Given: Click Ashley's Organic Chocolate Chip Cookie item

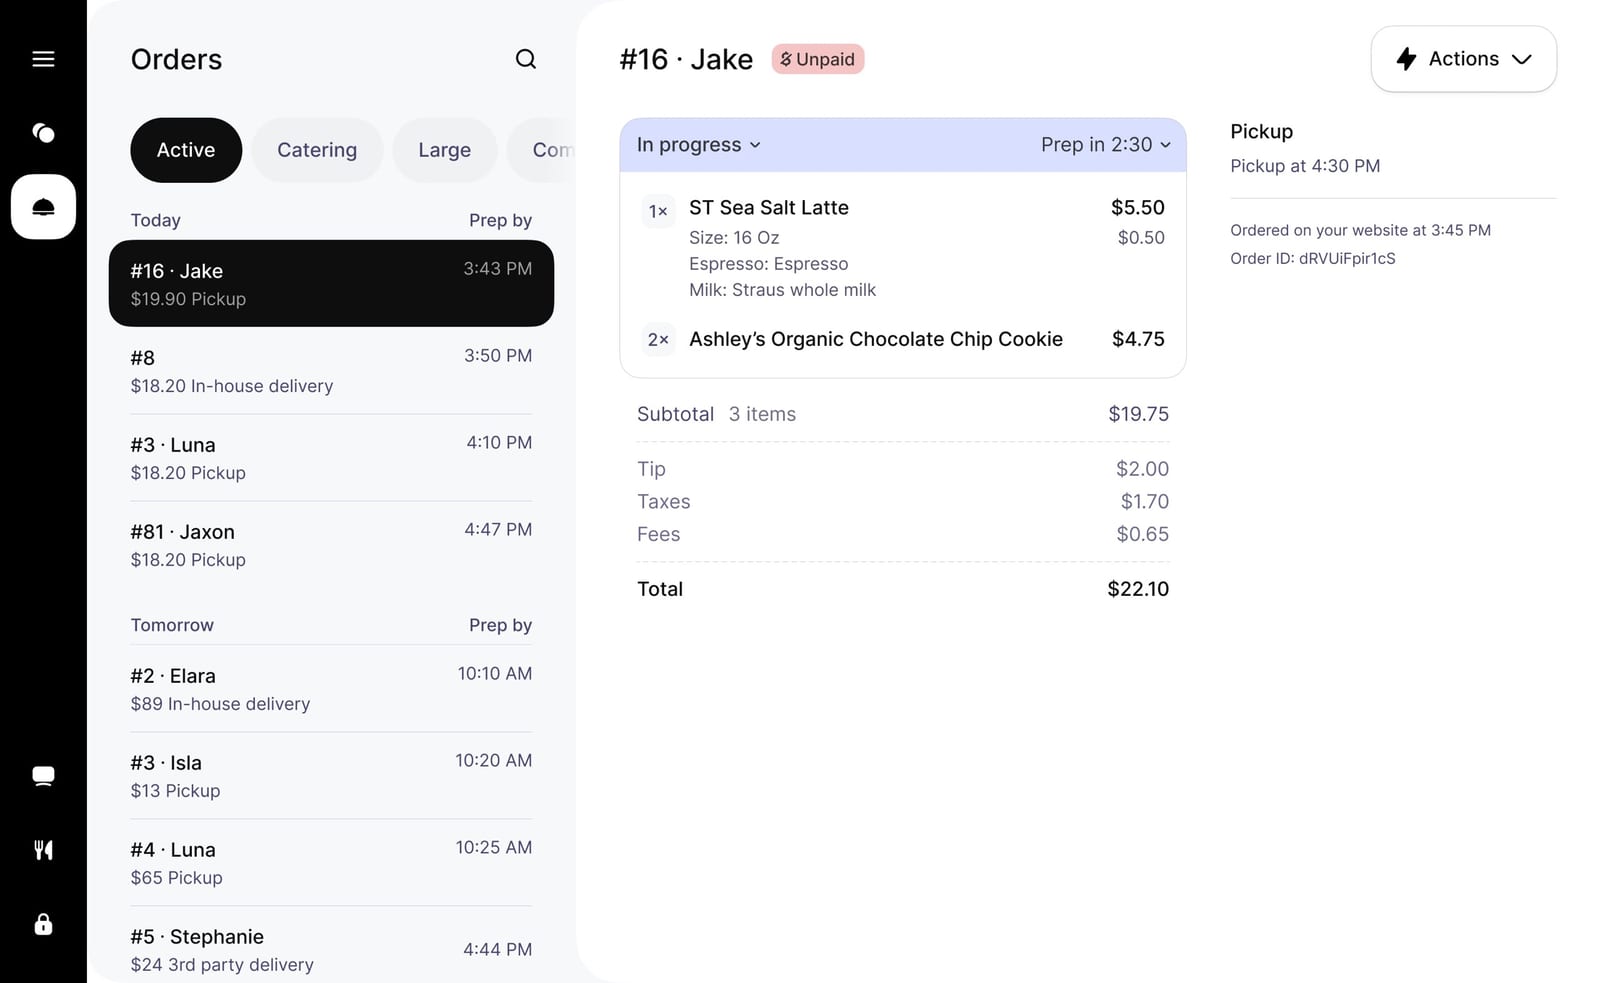Looking at the screenshot, I should point(876,339).
